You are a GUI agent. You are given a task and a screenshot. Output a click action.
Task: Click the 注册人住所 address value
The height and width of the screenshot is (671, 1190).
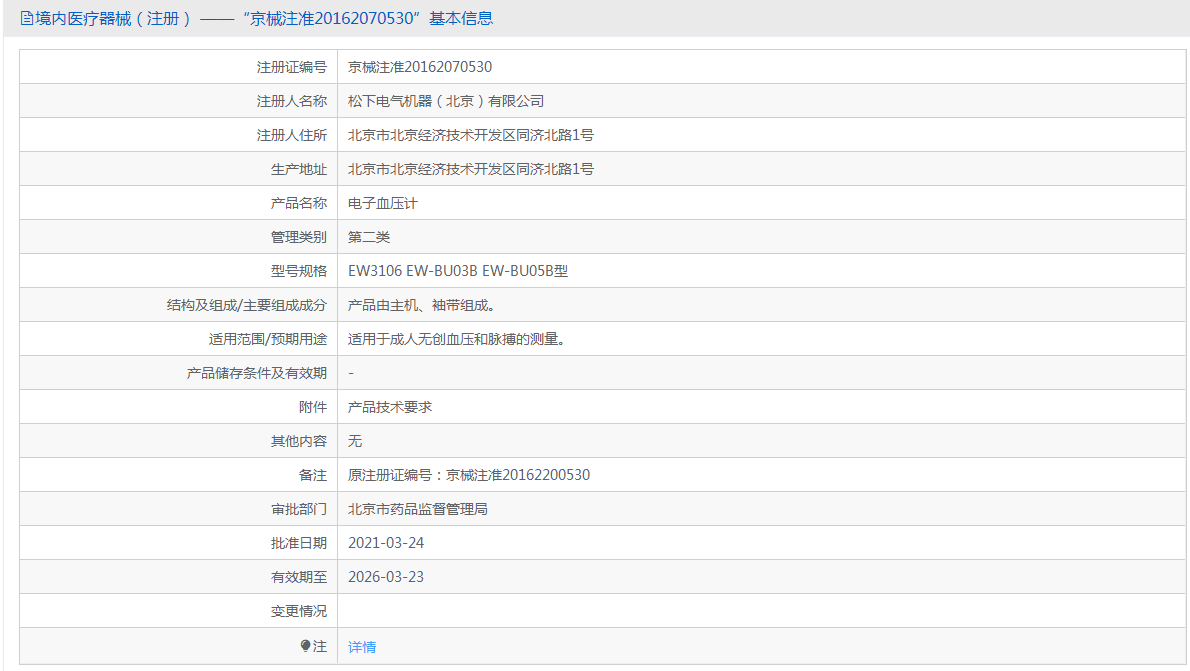471,135
